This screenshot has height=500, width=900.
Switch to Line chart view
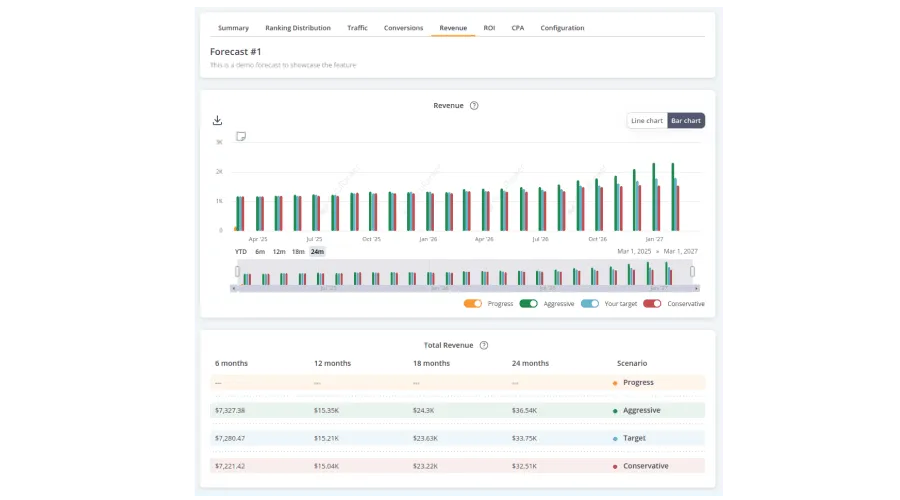click(646, 121)
